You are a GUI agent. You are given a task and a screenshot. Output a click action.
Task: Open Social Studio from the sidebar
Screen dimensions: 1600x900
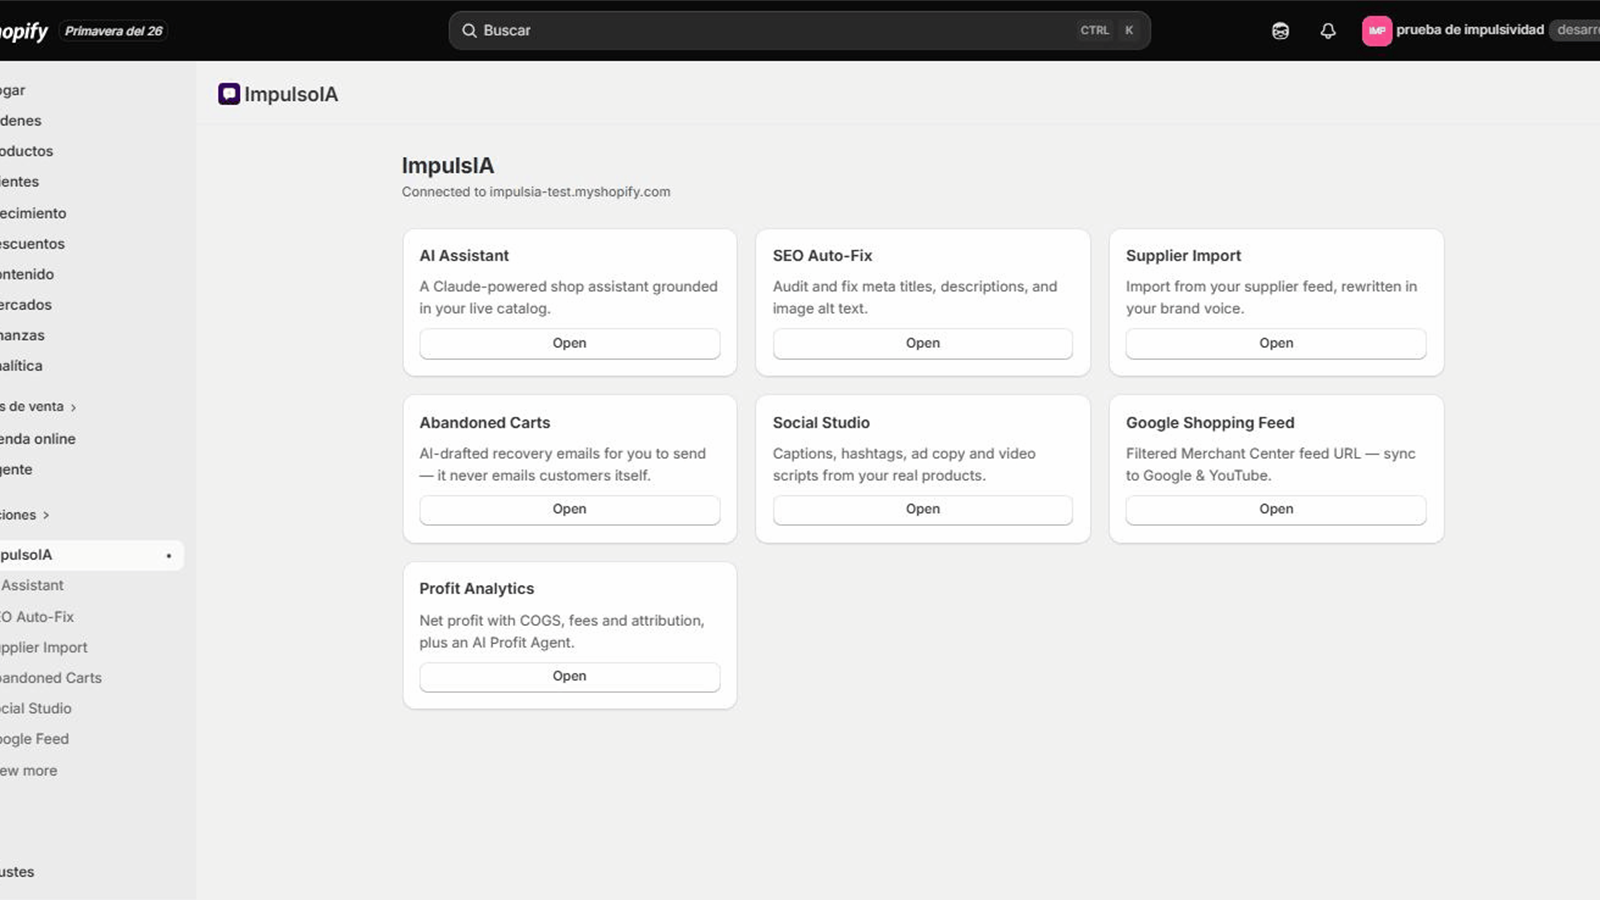pyautogui.click(x=36, y=709)
